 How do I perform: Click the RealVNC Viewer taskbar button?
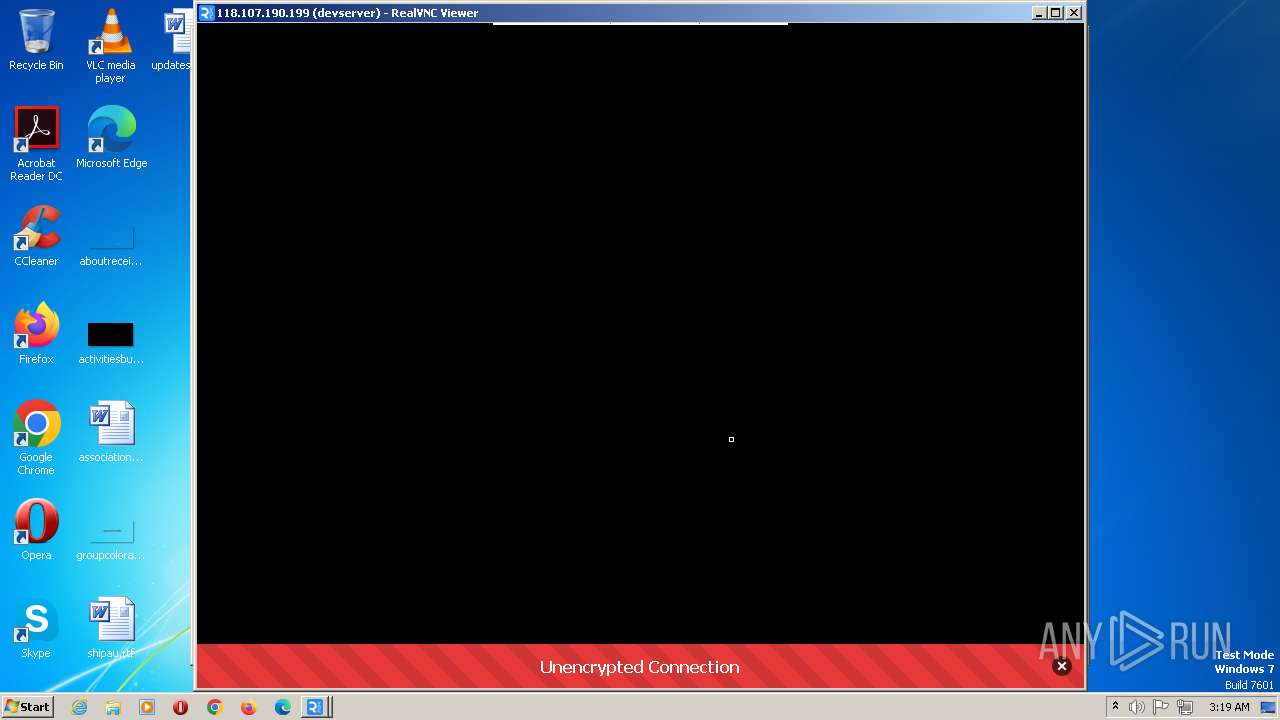316,707
